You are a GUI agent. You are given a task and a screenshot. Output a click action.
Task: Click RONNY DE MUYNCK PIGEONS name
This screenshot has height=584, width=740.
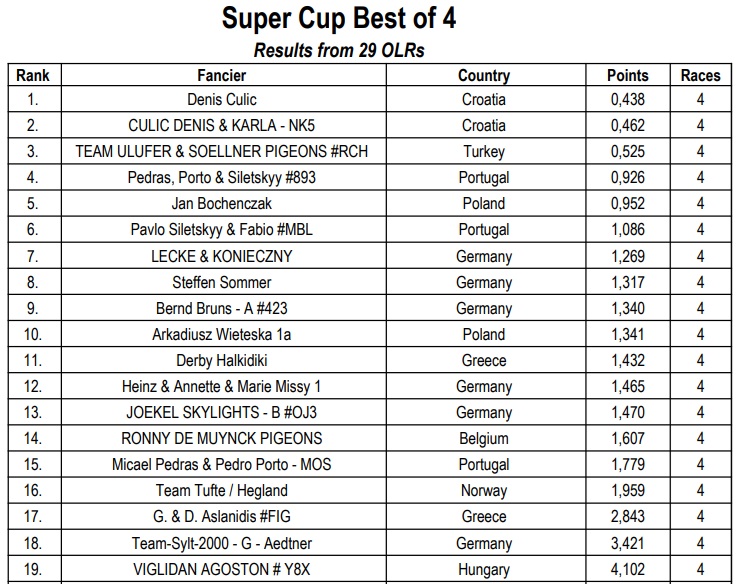pyautogui.click(x=222, y=438)
